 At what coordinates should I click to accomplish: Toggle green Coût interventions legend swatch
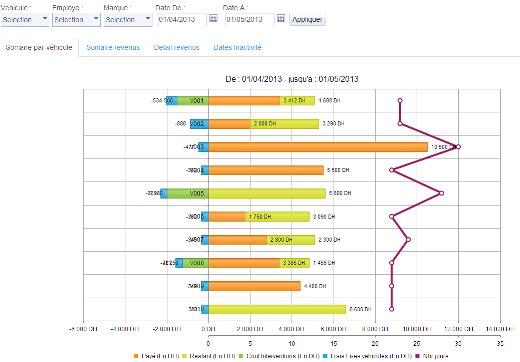[241, 356]
